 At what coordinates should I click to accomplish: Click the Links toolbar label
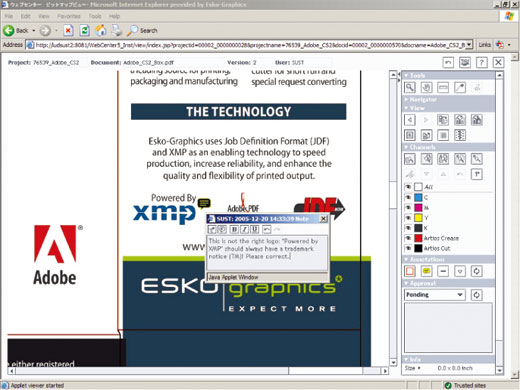pyautogui.click(x=484, y=44)
